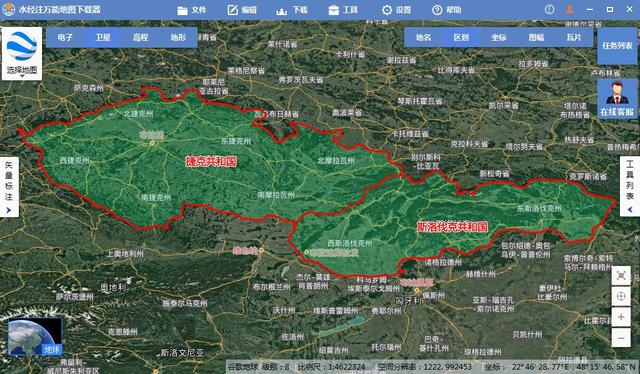
Task: Switch to the 高程 map type
Action: coord(140,37)
